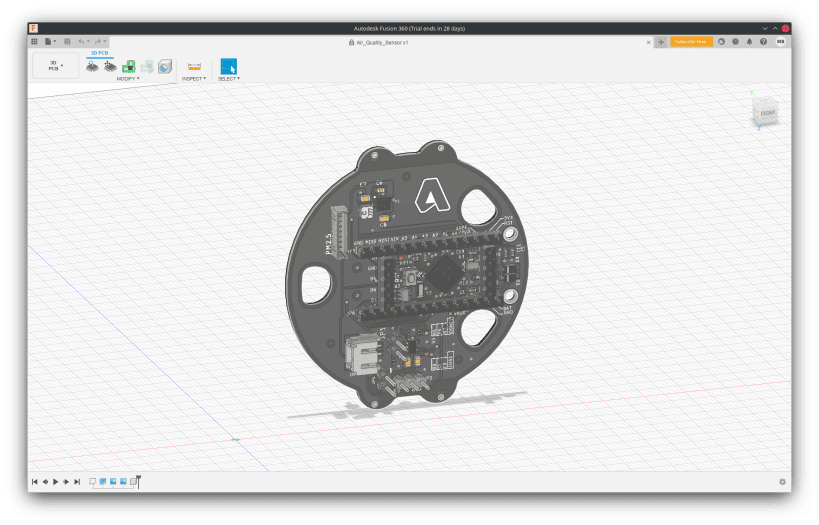Image resolution: width=819 pixels, height=525 pixels.
Task: Open the job status clock icon
Action: (x=735, y=42)
